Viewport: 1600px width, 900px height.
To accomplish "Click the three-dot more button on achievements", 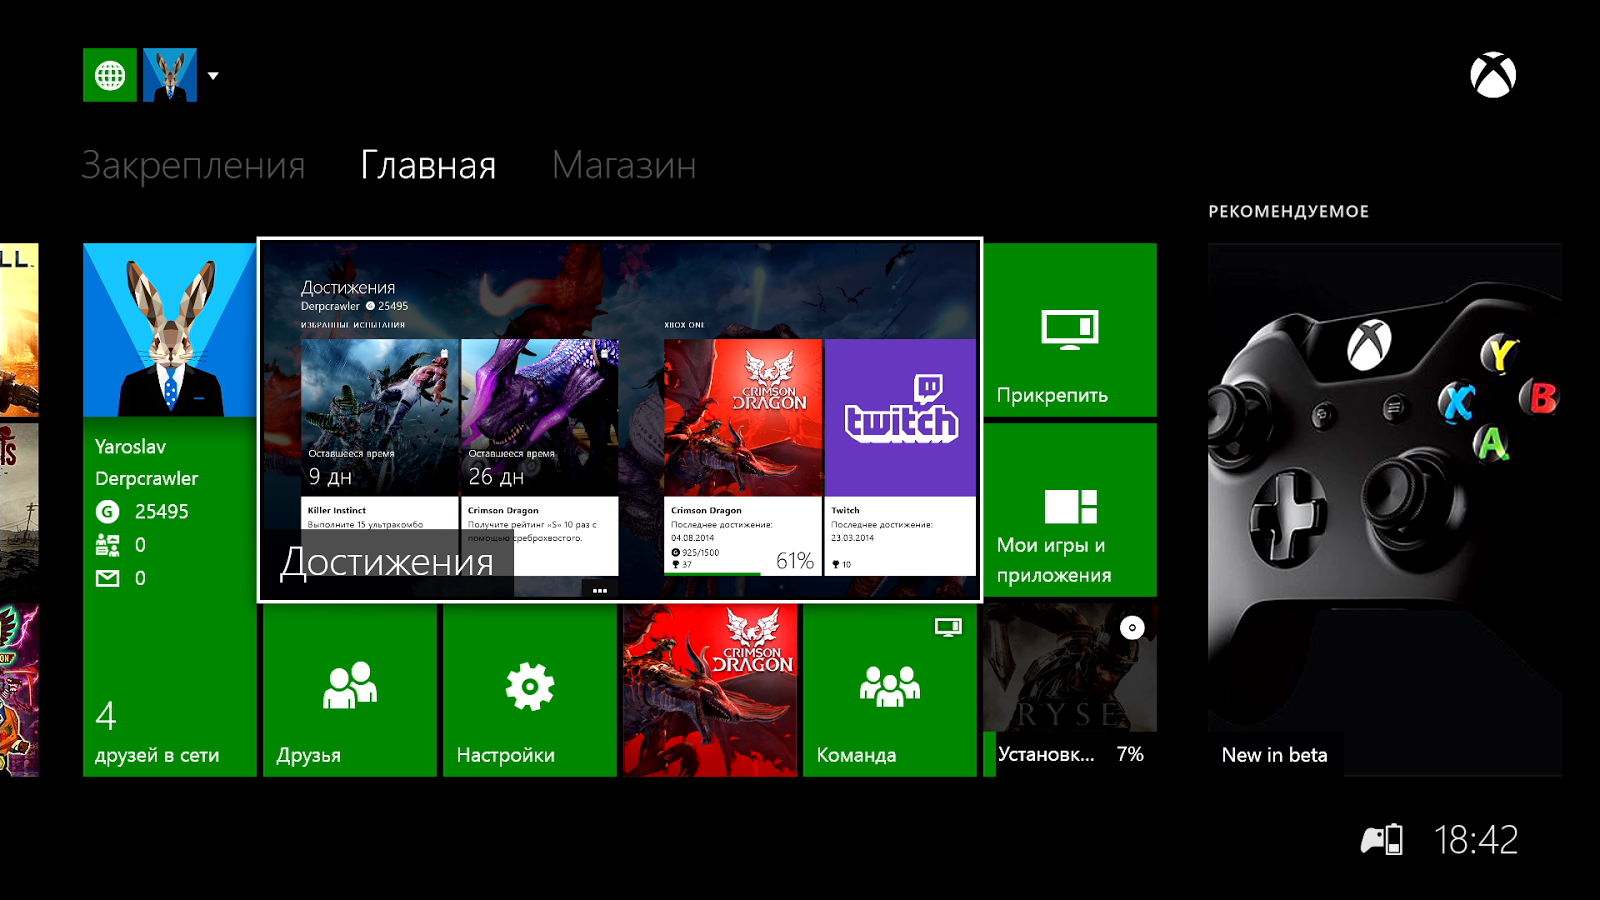I will [x=600, y=591].
